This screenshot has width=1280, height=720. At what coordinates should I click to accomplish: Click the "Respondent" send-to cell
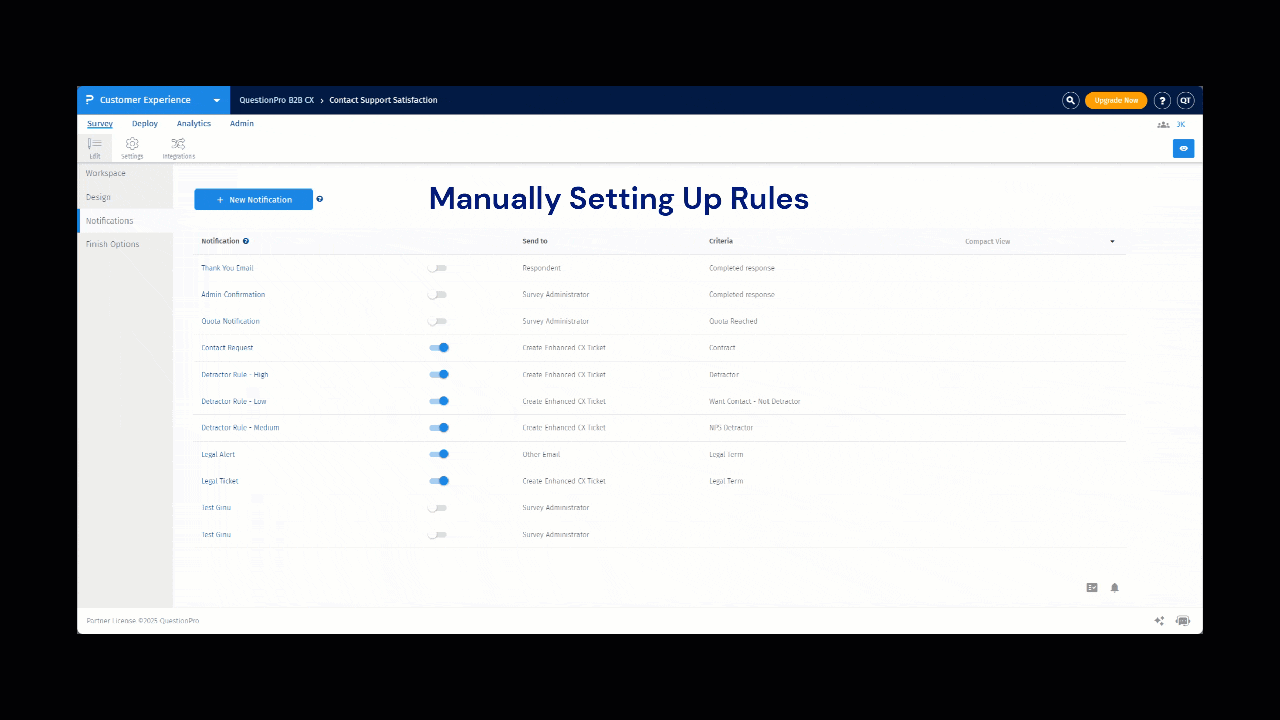(x=541, y=268)
